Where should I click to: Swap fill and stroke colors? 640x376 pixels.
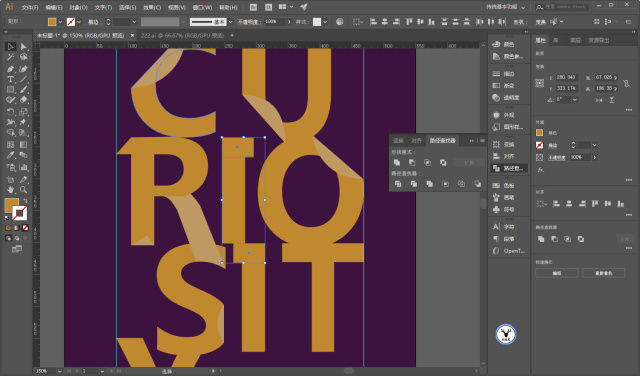pyautogui.click(x=25, y=200)
